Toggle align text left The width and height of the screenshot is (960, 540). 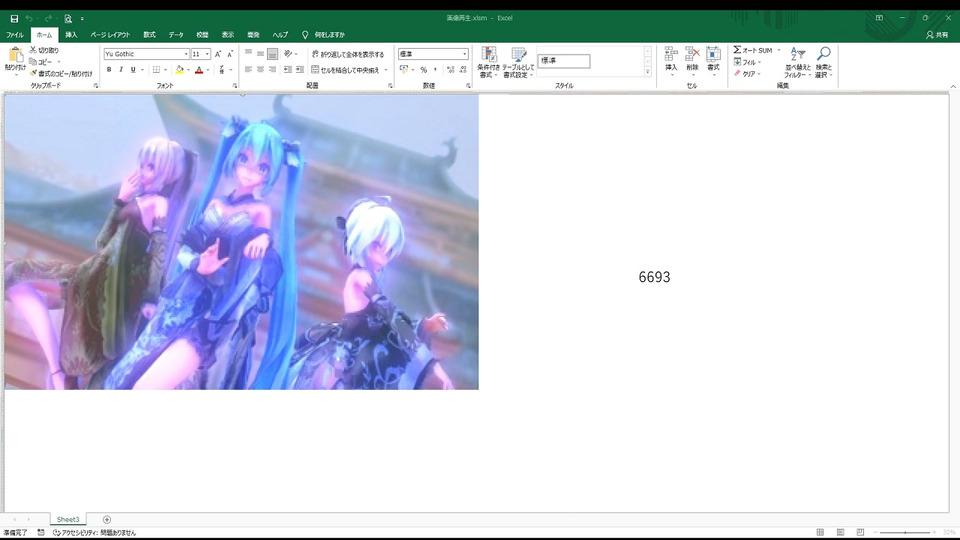(249, 70)
